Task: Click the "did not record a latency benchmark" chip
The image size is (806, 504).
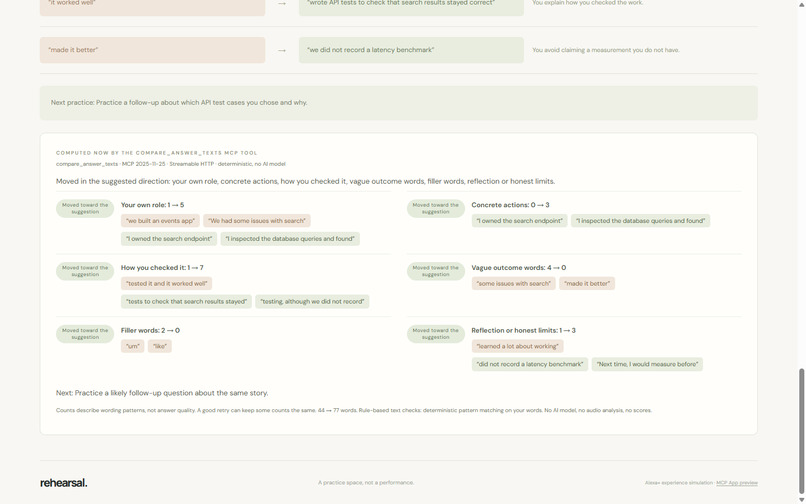Action: point(530,364)
